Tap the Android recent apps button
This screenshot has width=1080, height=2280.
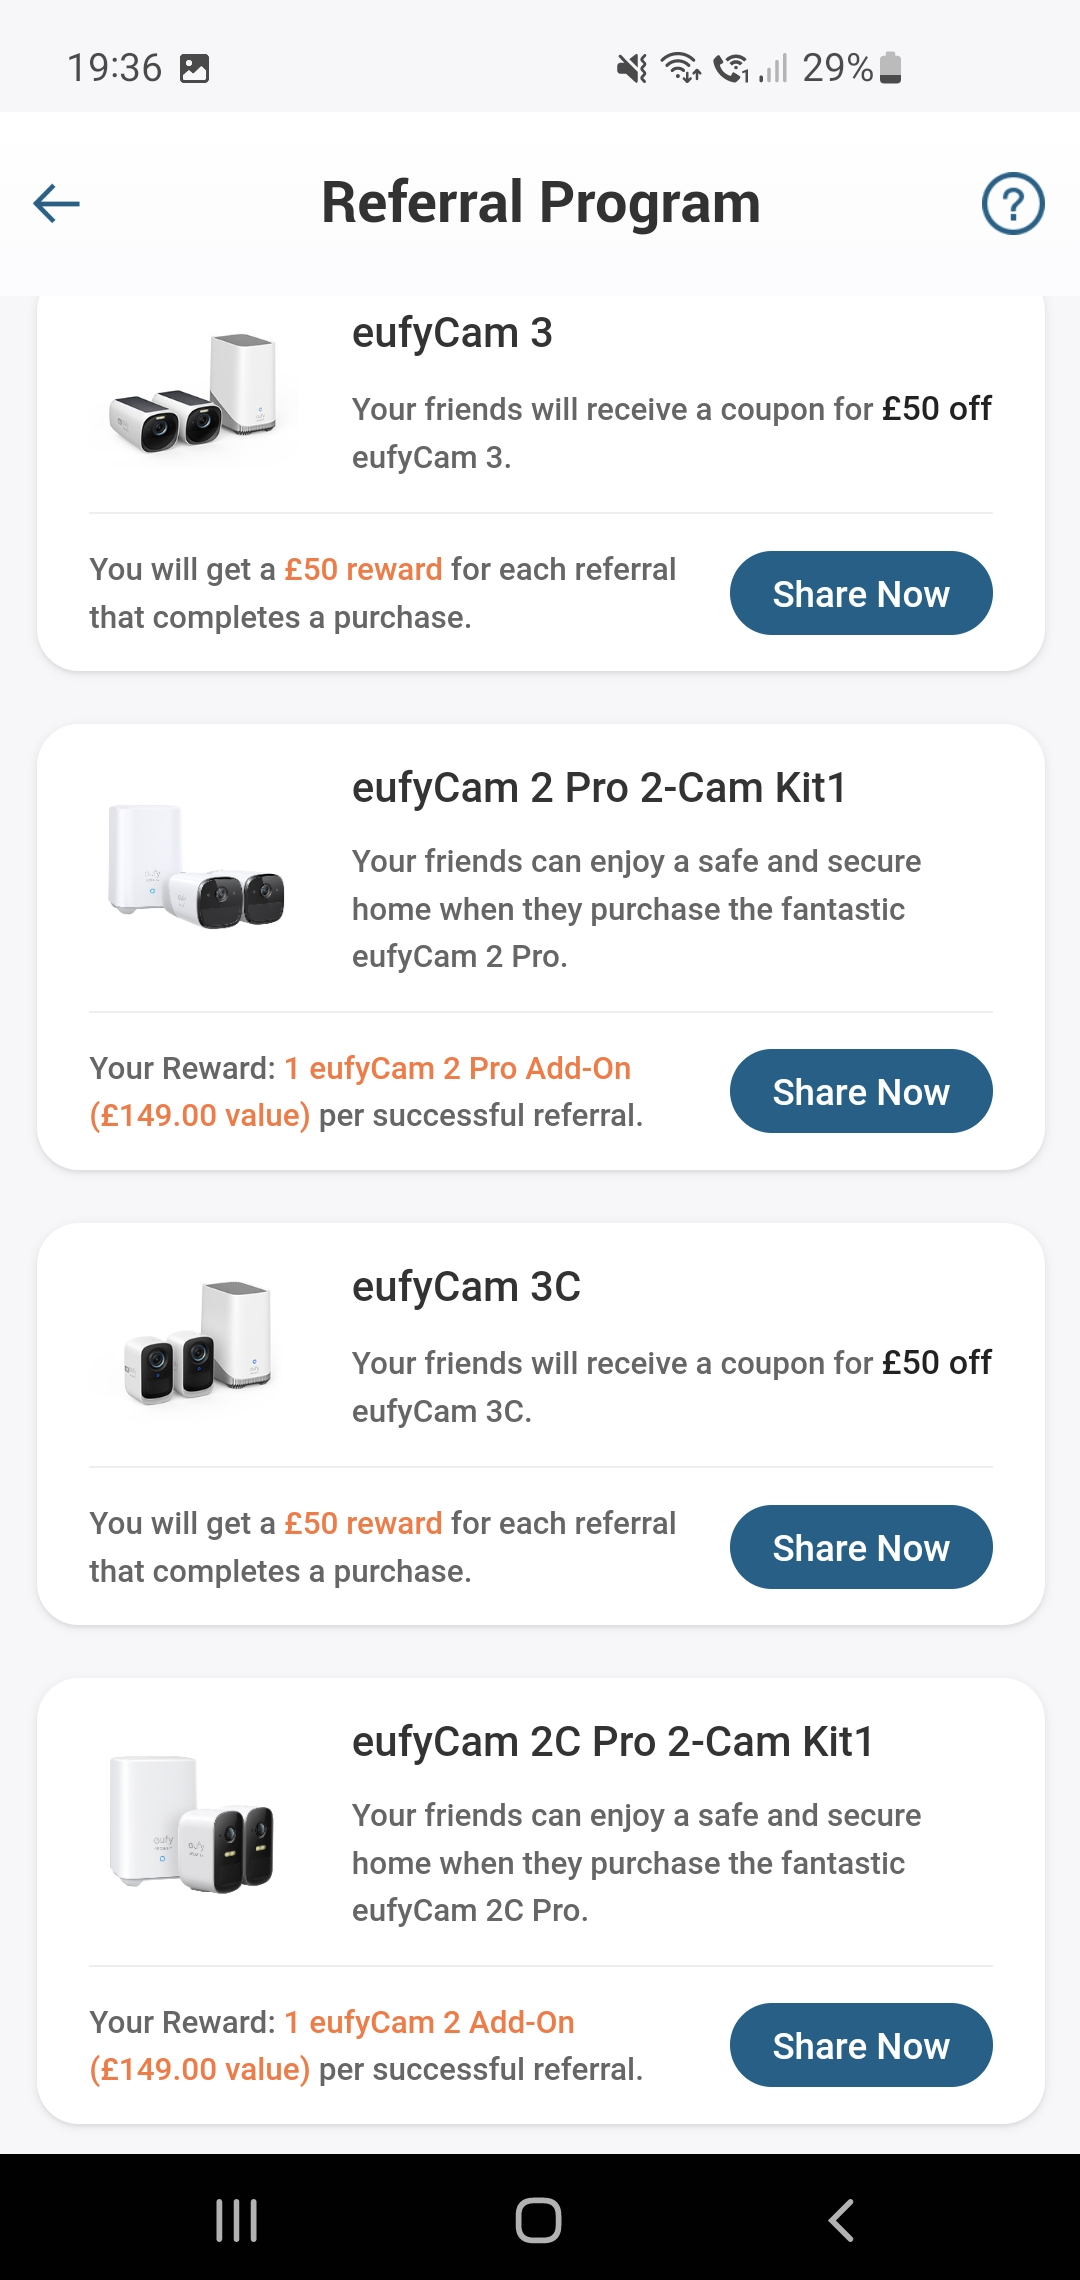tap(237, 2220)
